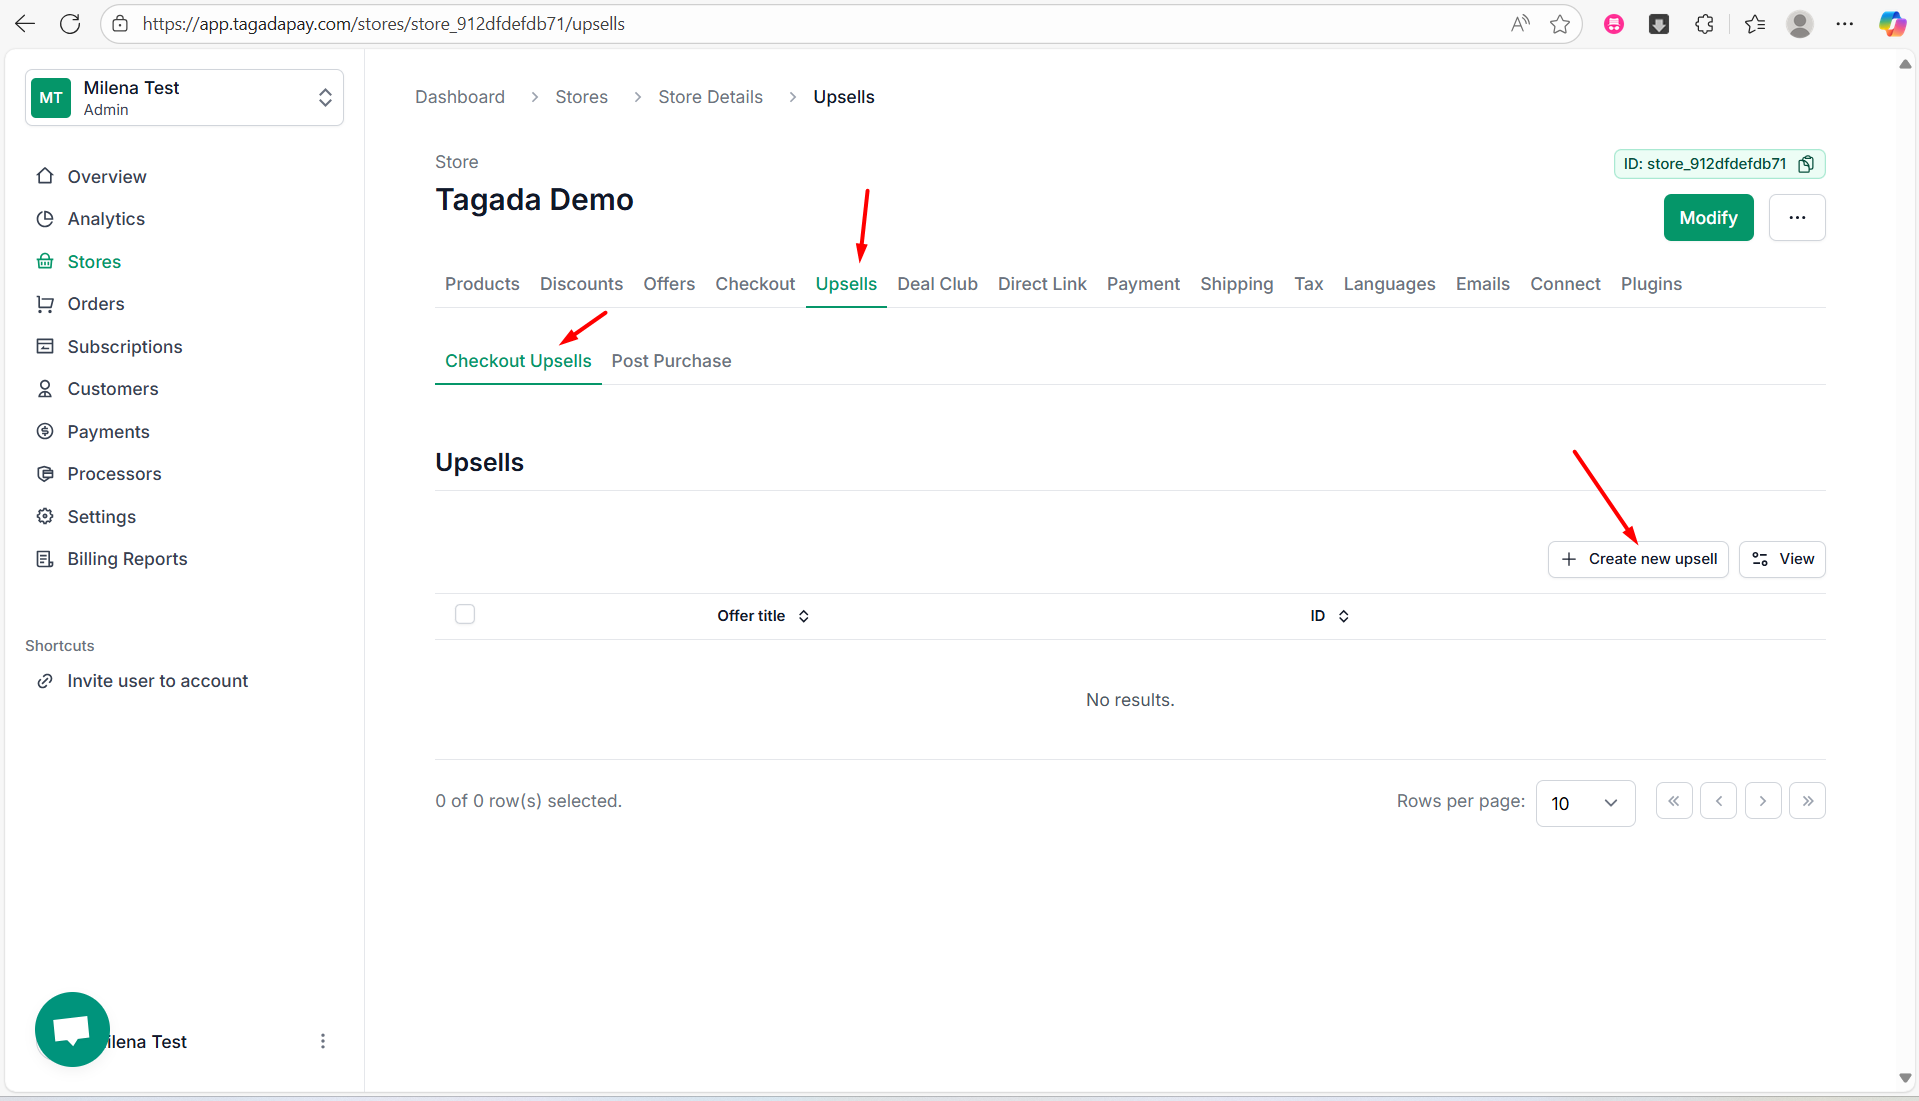Expand the Rows per page dropdown

1585,803
